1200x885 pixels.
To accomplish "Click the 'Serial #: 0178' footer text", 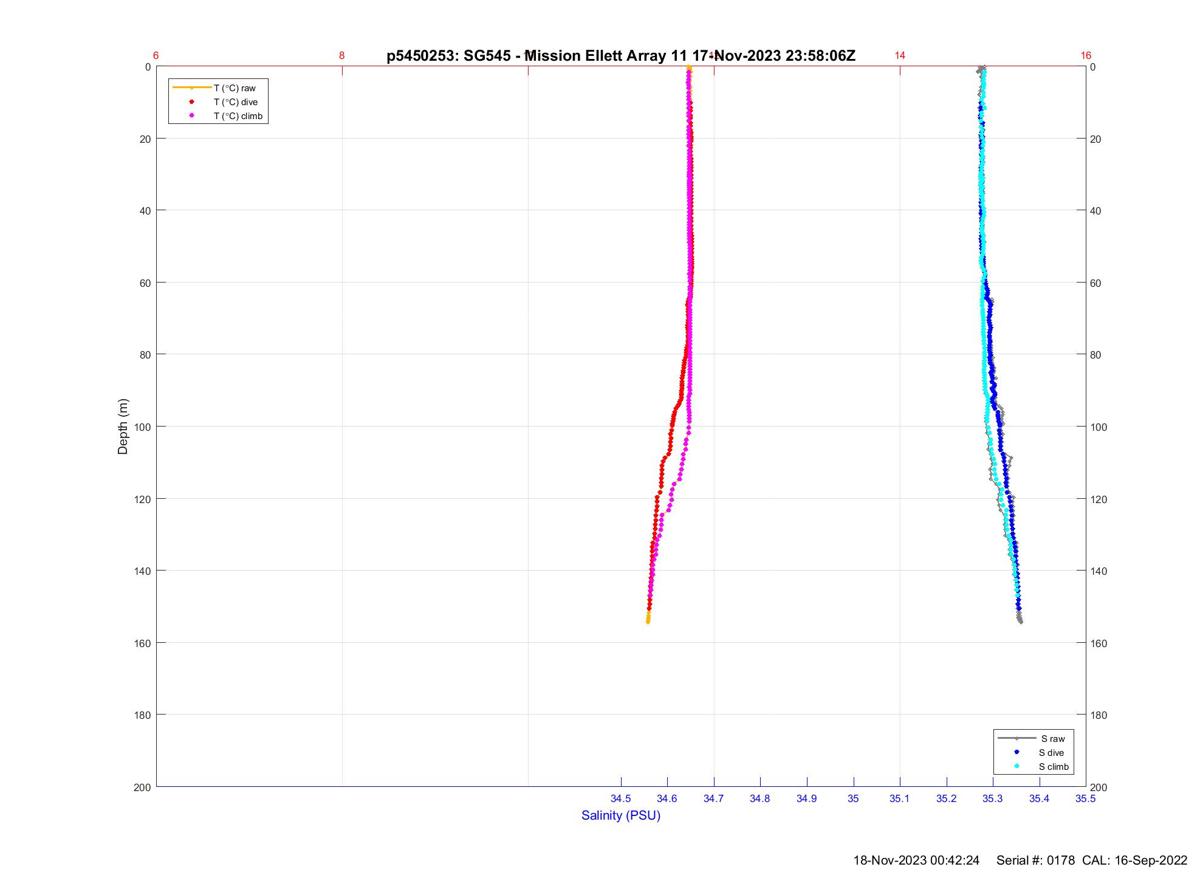I will [1037, 860].
